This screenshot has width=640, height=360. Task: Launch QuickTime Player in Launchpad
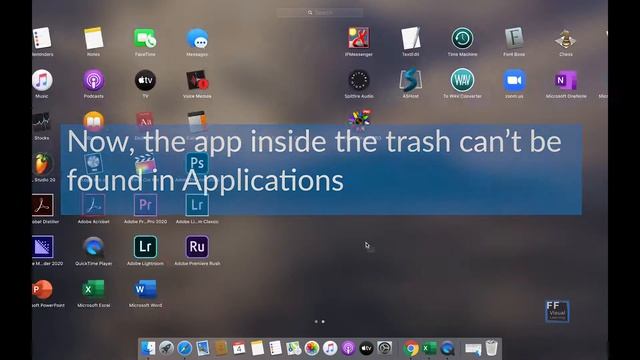coord(93,247)
